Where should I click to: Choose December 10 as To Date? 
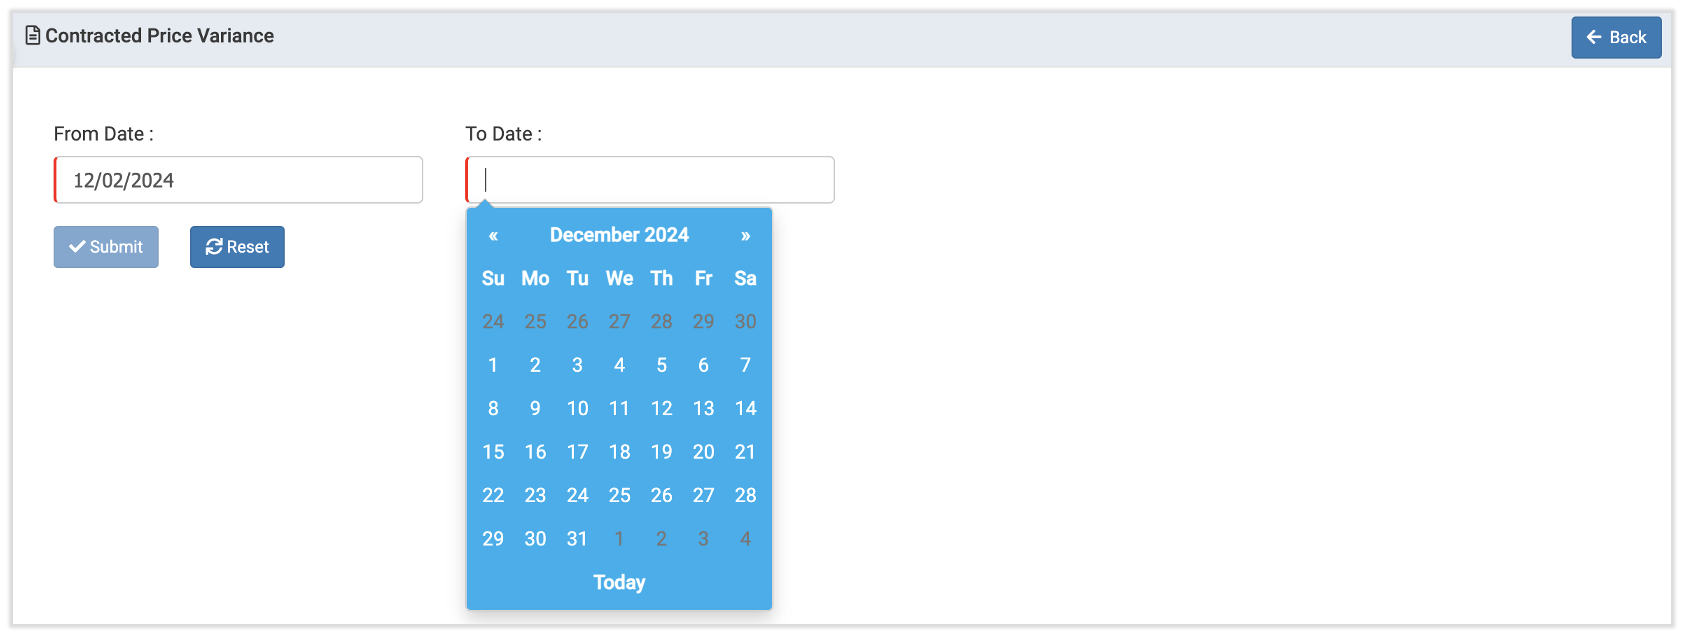pyautogui.click(x=577, y=408)
